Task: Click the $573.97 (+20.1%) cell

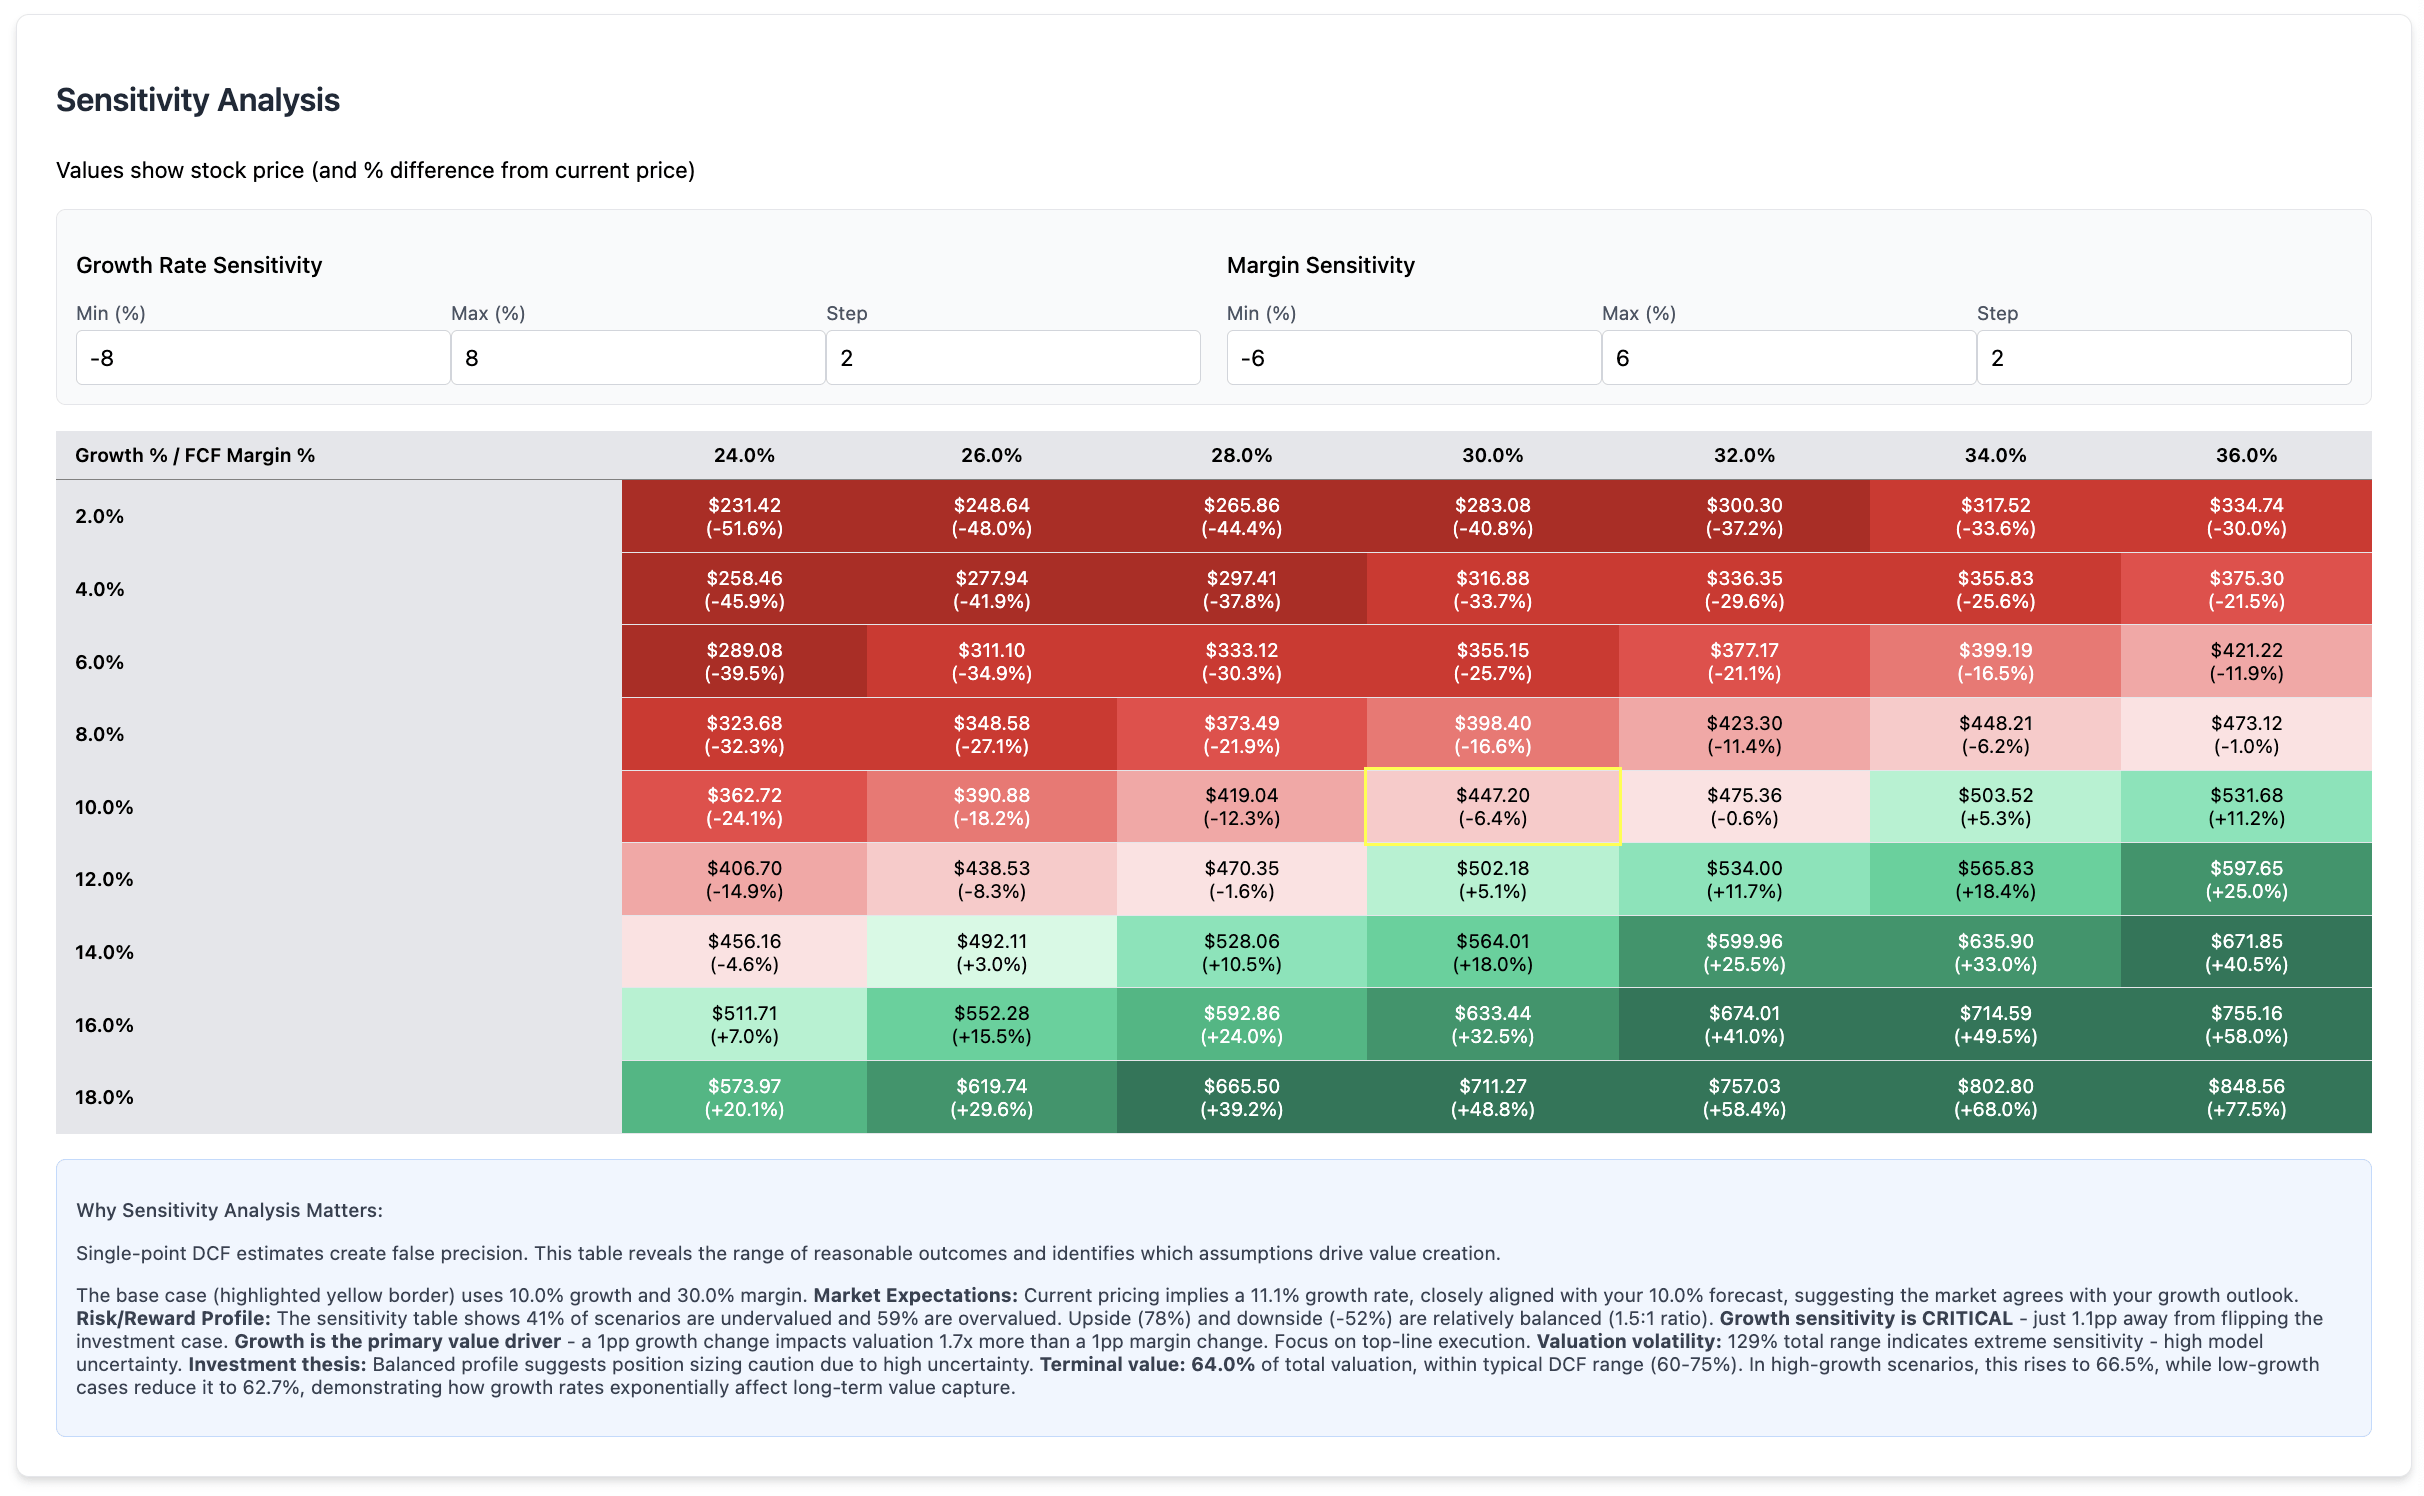Action: pyautogui.click(x=744, y=1097)
